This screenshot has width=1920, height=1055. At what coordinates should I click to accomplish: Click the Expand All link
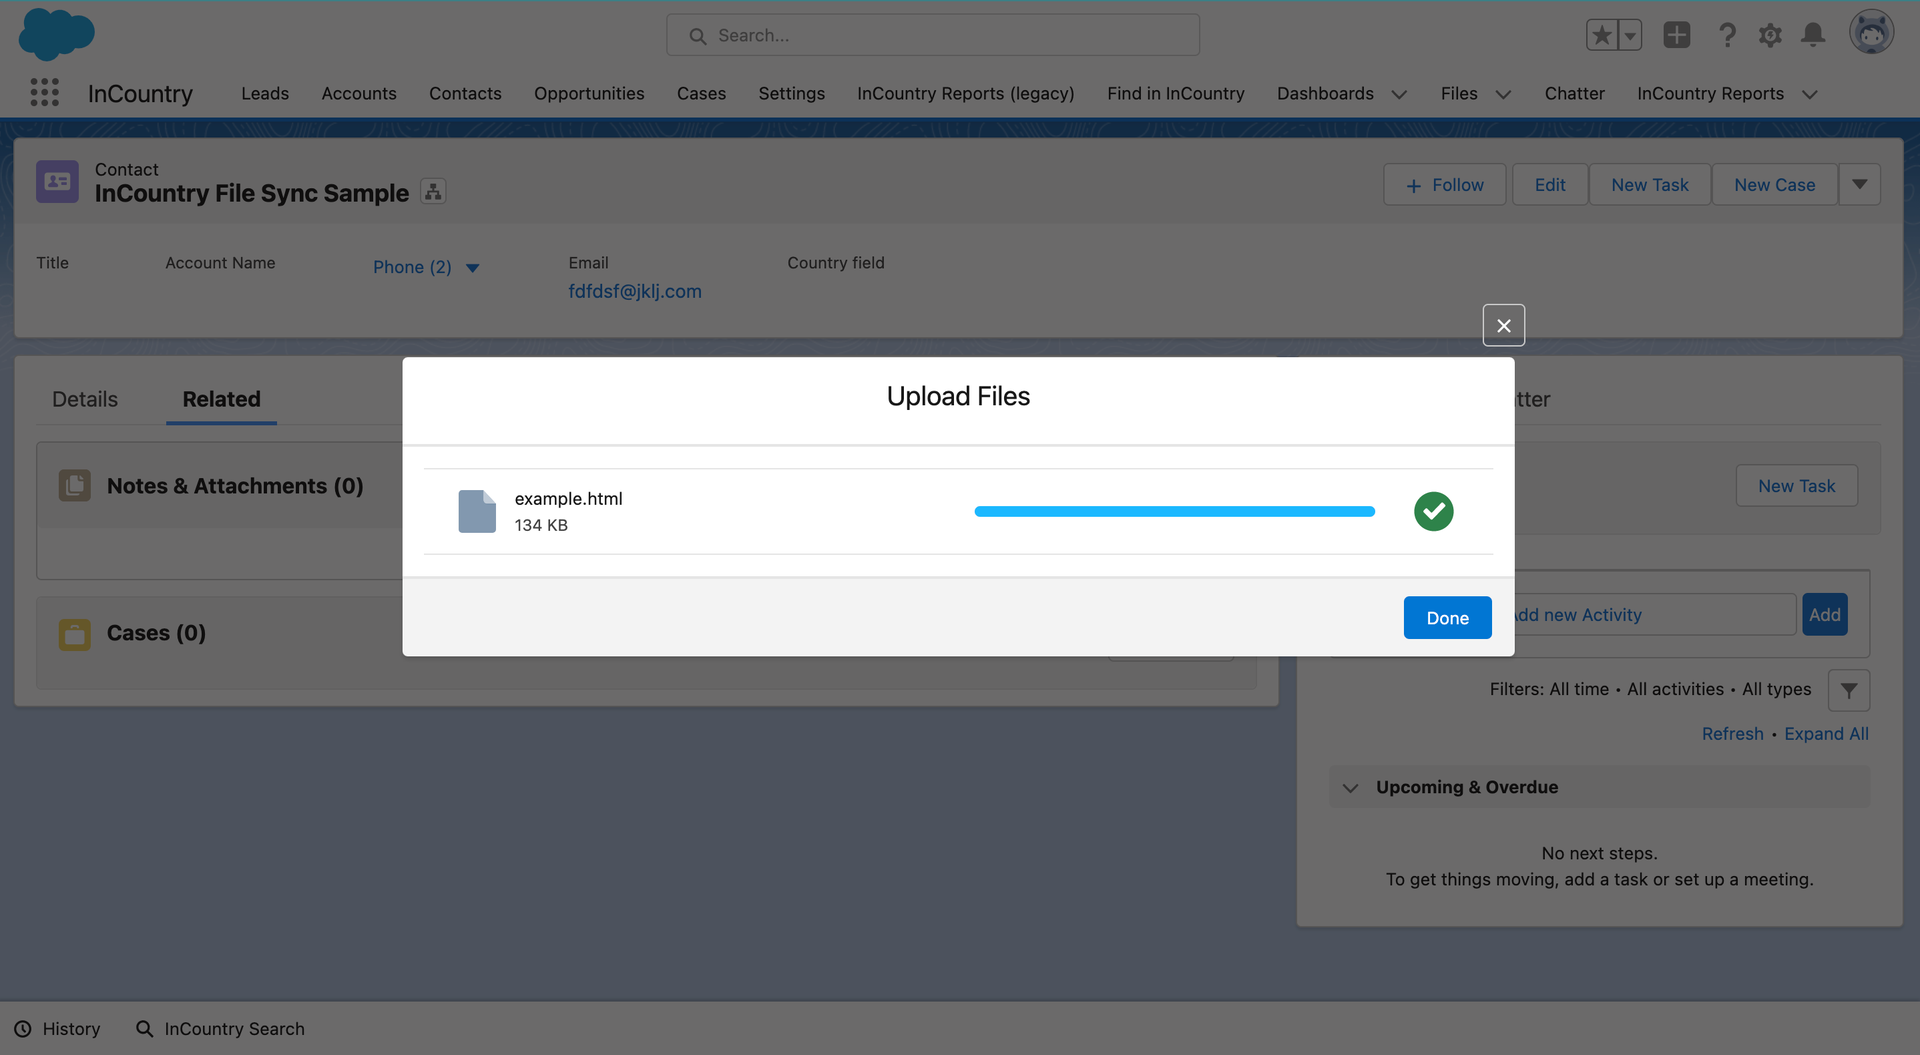click(1827, 734)
